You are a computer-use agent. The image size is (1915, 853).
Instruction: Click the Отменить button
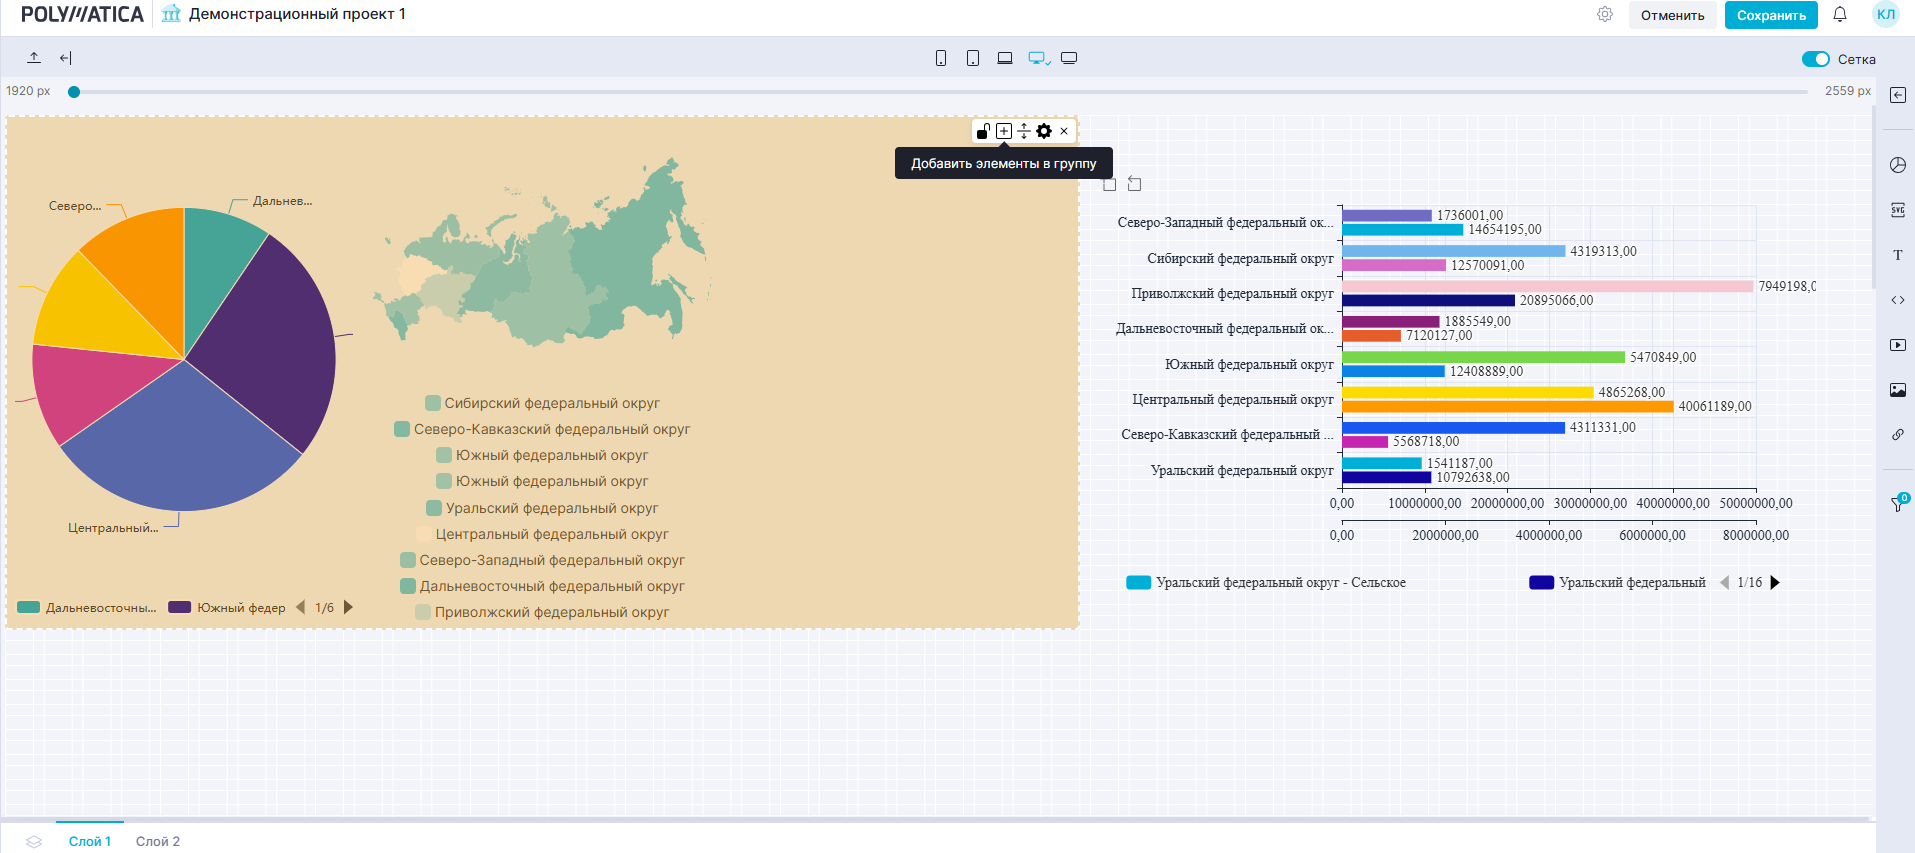coord(1672,15)
